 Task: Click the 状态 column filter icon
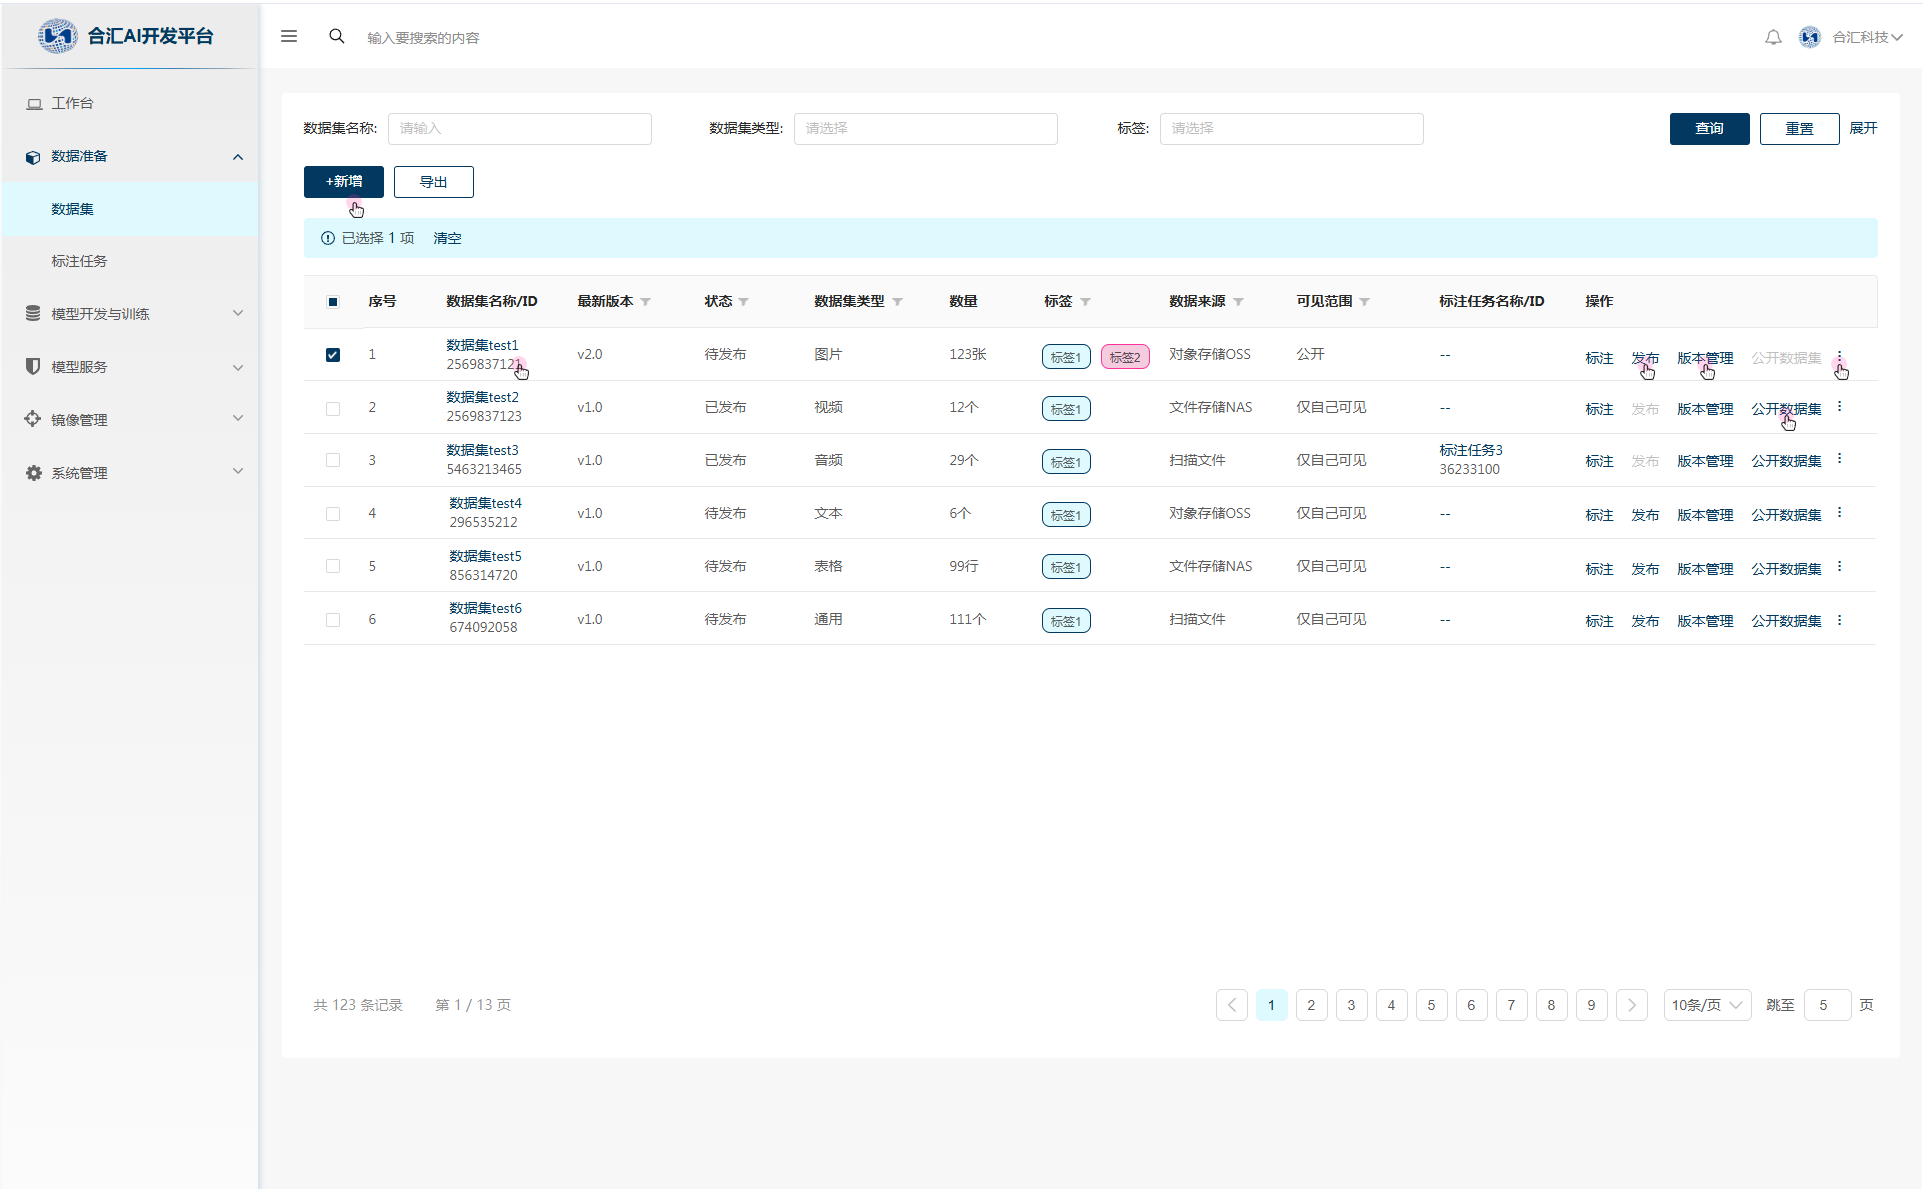tap(744, 302)
